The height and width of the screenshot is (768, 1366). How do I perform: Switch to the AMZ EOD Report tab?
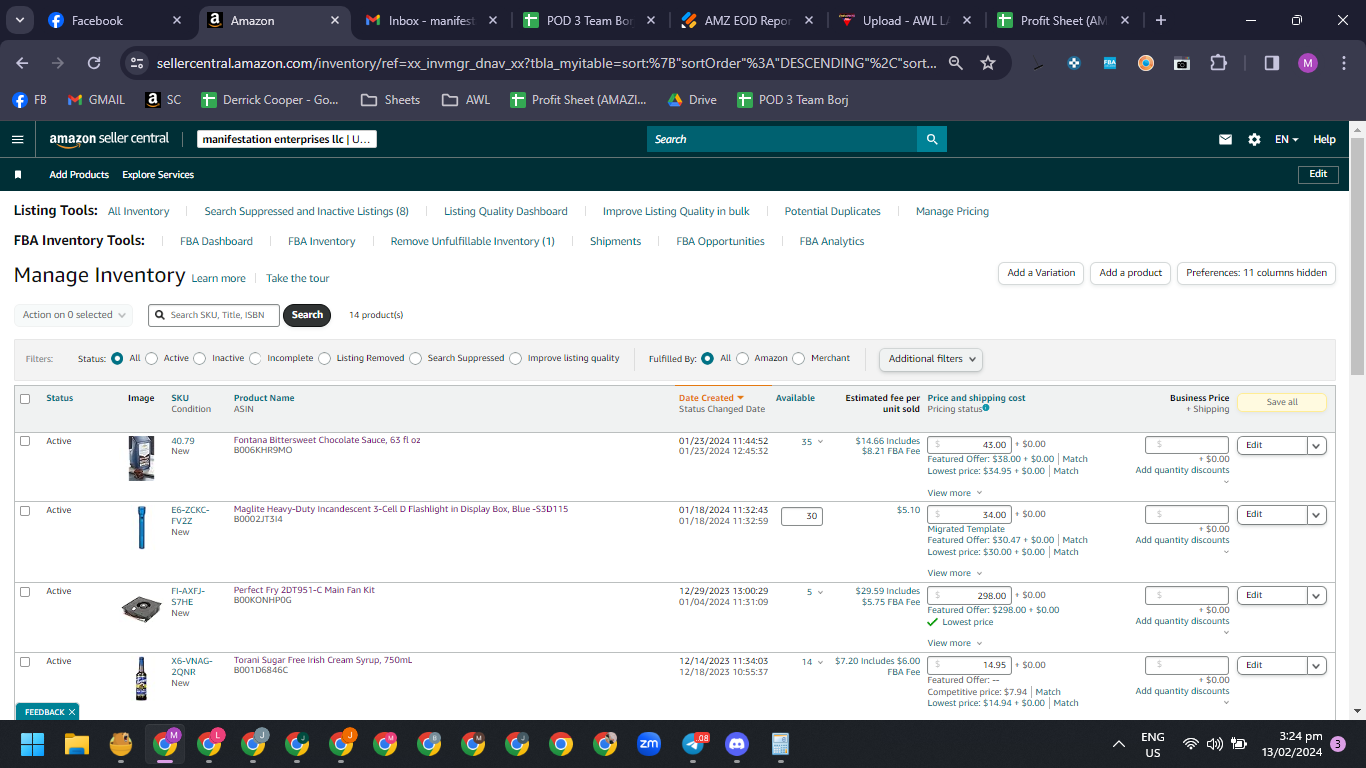[x=745, y=20]
